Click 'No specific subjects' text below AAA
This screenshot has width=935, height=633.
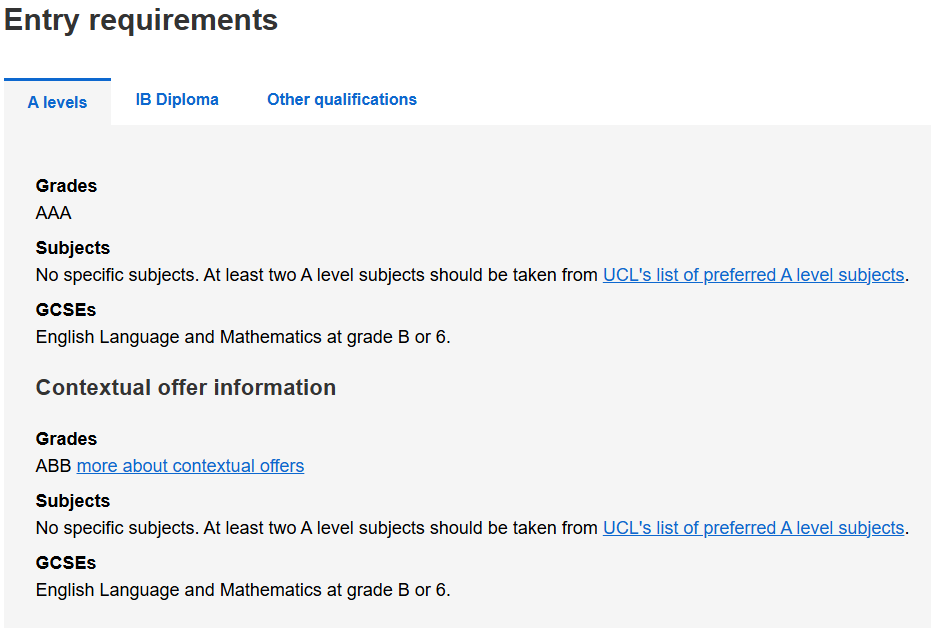[117, 275]
